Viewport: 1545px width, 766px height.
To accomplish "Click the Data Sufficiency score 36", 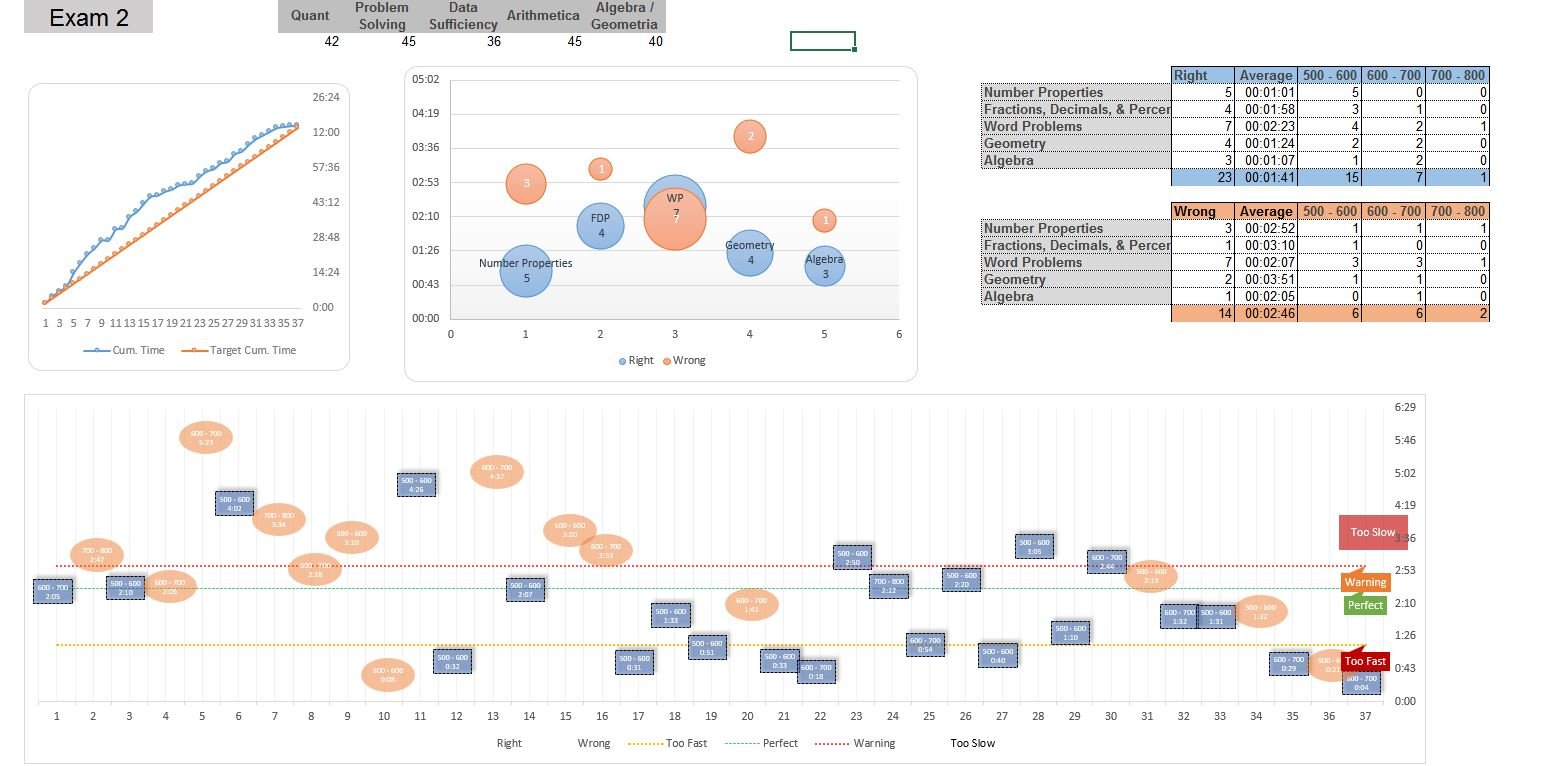I will pos(493,41).
